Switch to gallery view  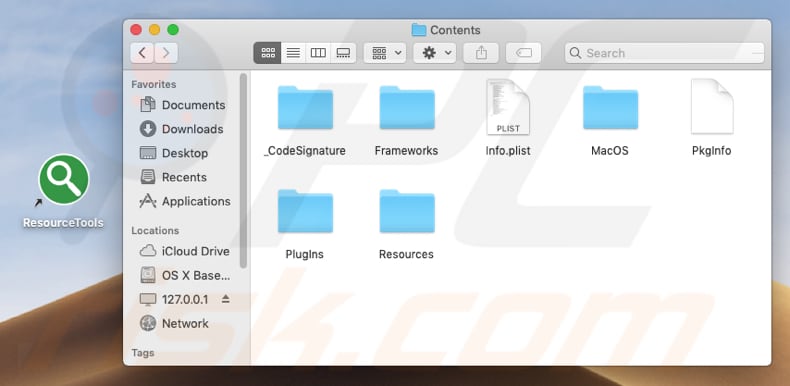click(343, 53)
